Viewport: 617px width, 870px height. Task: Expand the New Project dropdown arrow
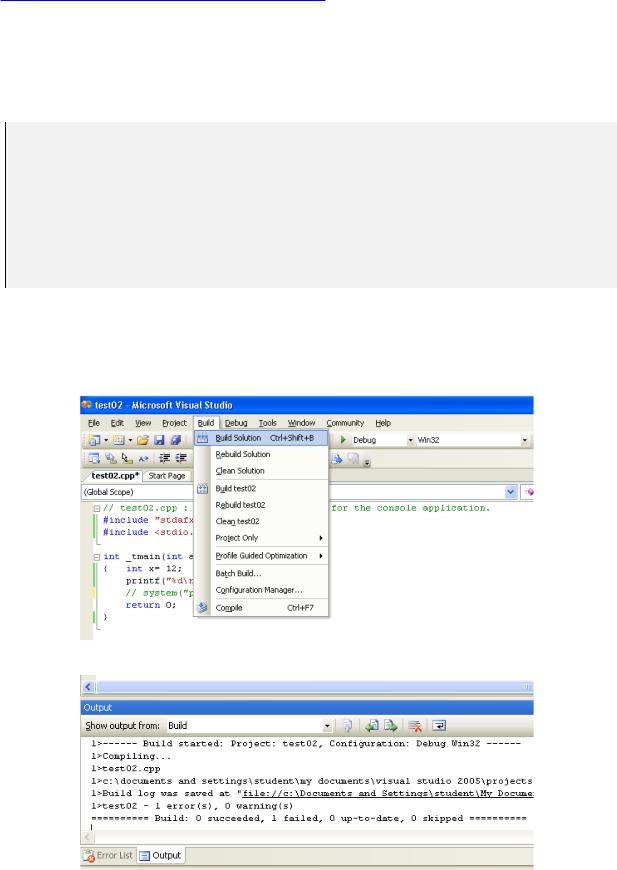tap(105, 440)
